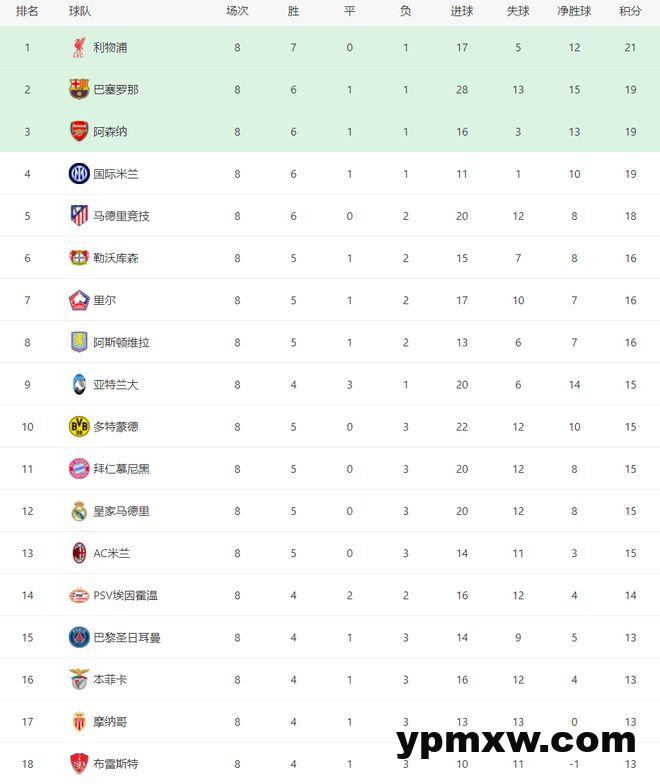Click the 排名 column header

(x=28, y=11)
